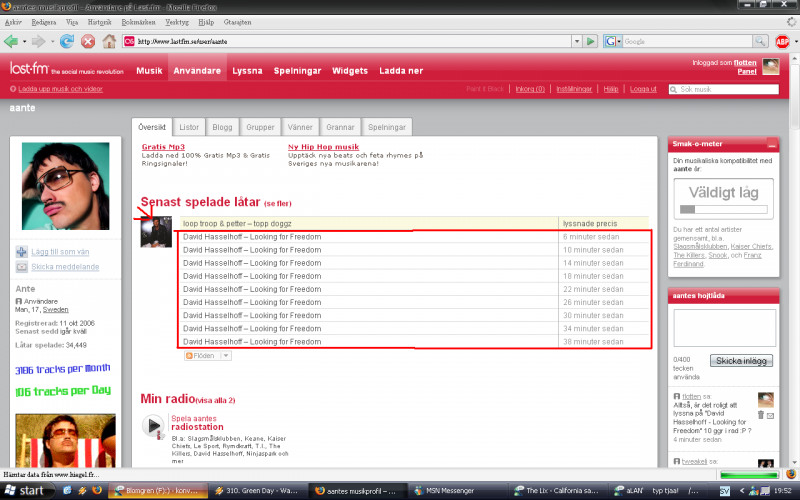Click the Skicka inlägg button

point(743,360)
